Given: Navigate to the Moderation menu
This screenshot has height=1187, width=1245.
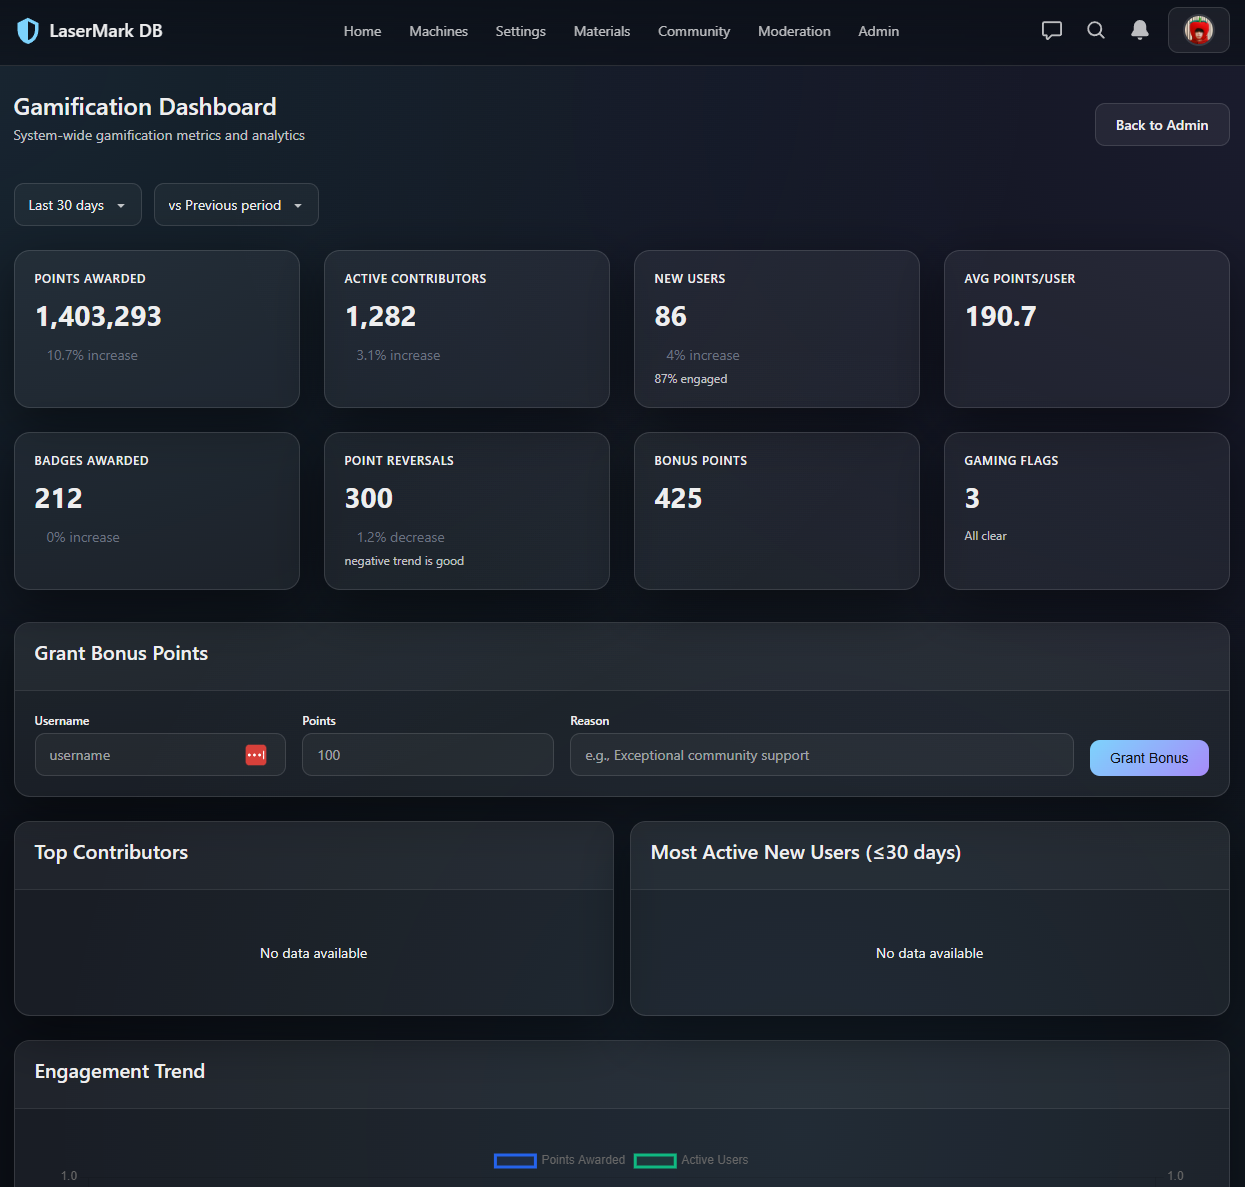Looking at the screenshot, I should pyautogui.click(x=794, y=31).
